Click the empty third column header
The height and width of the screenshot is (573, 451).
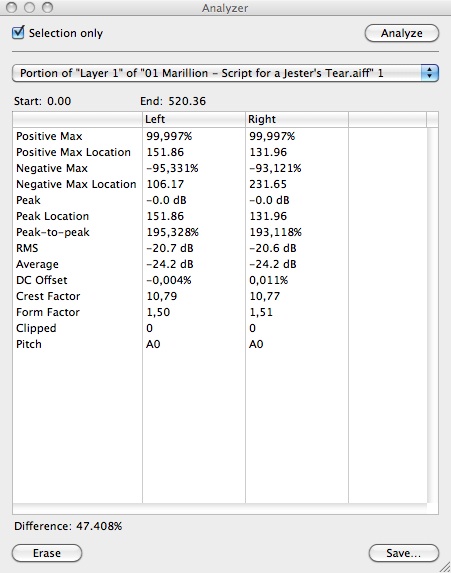click(387, 119)
